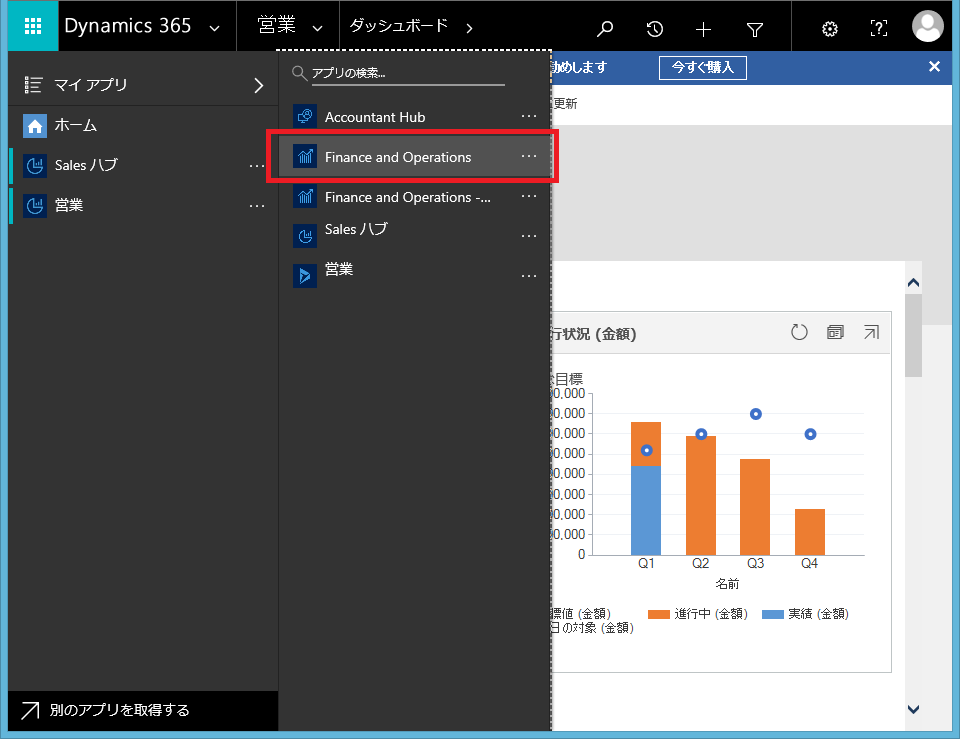Open recent items history icon

654,28
